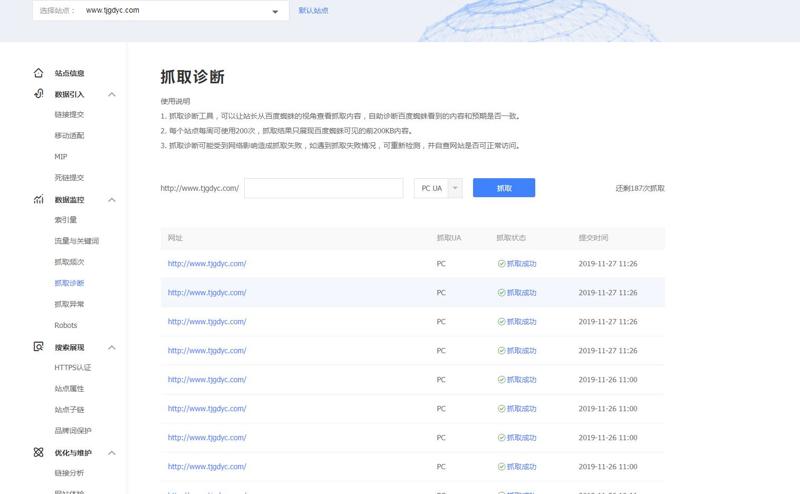
Task: Open 抓取异常 in the sidebar
Action: (69, 304)
